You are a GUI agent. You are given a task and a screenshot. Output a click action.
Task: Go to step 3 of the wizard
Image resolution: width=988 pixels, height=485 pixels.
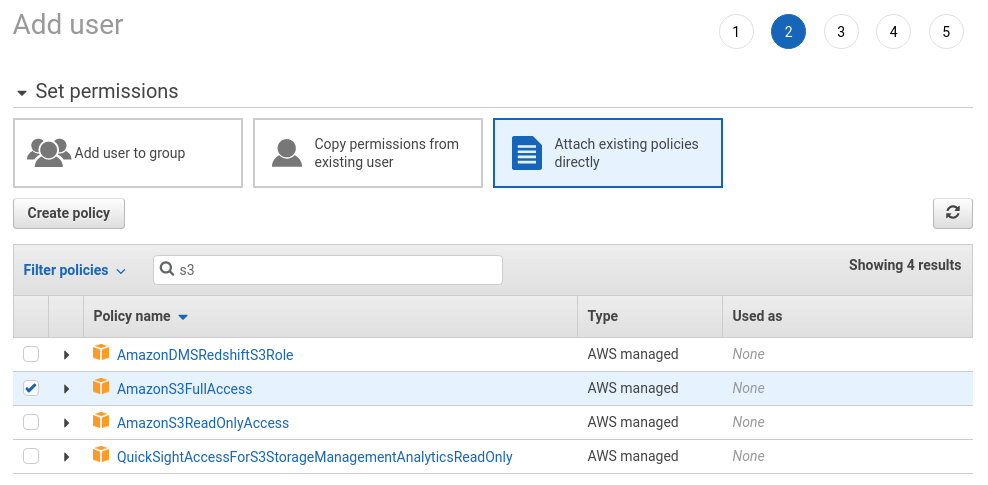tap(841, 32)
